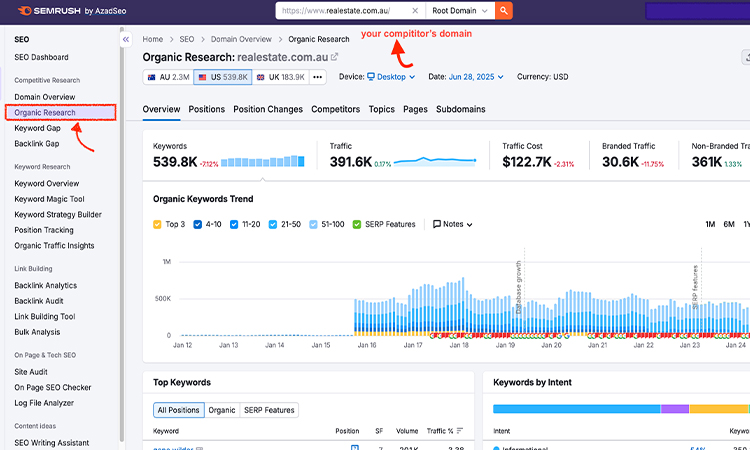Open the Pages tab

point(415,109)
